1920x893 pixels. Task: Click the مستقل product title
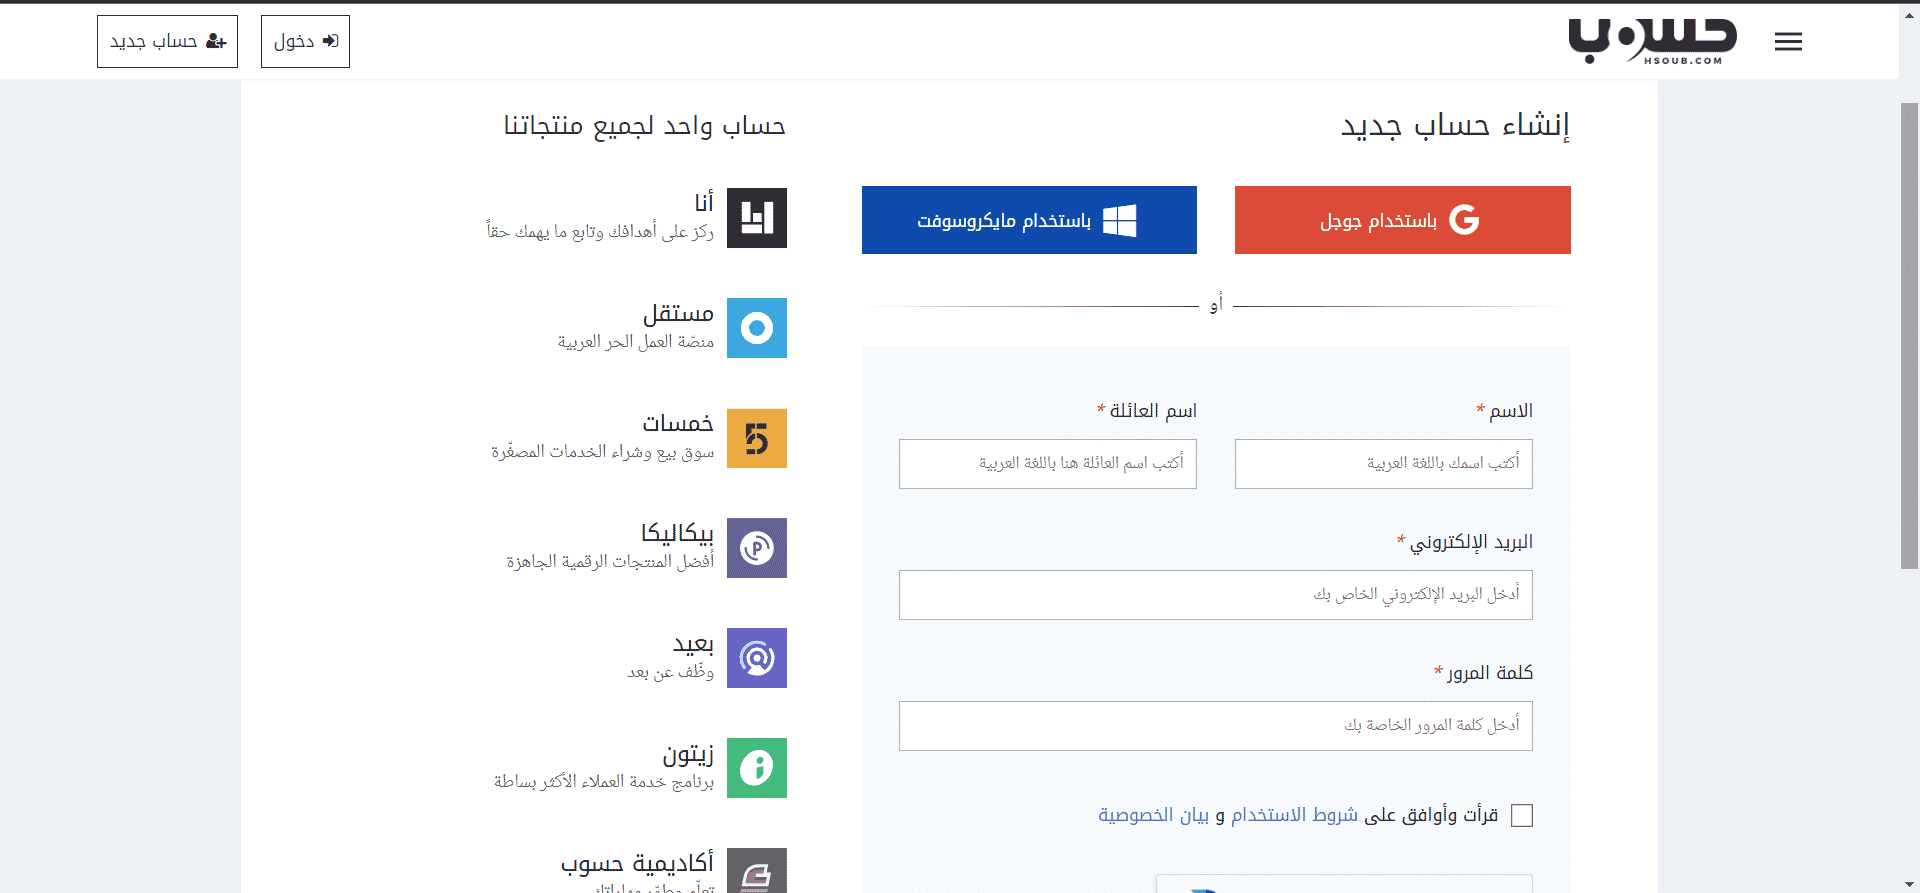click(x=678, y=313)
